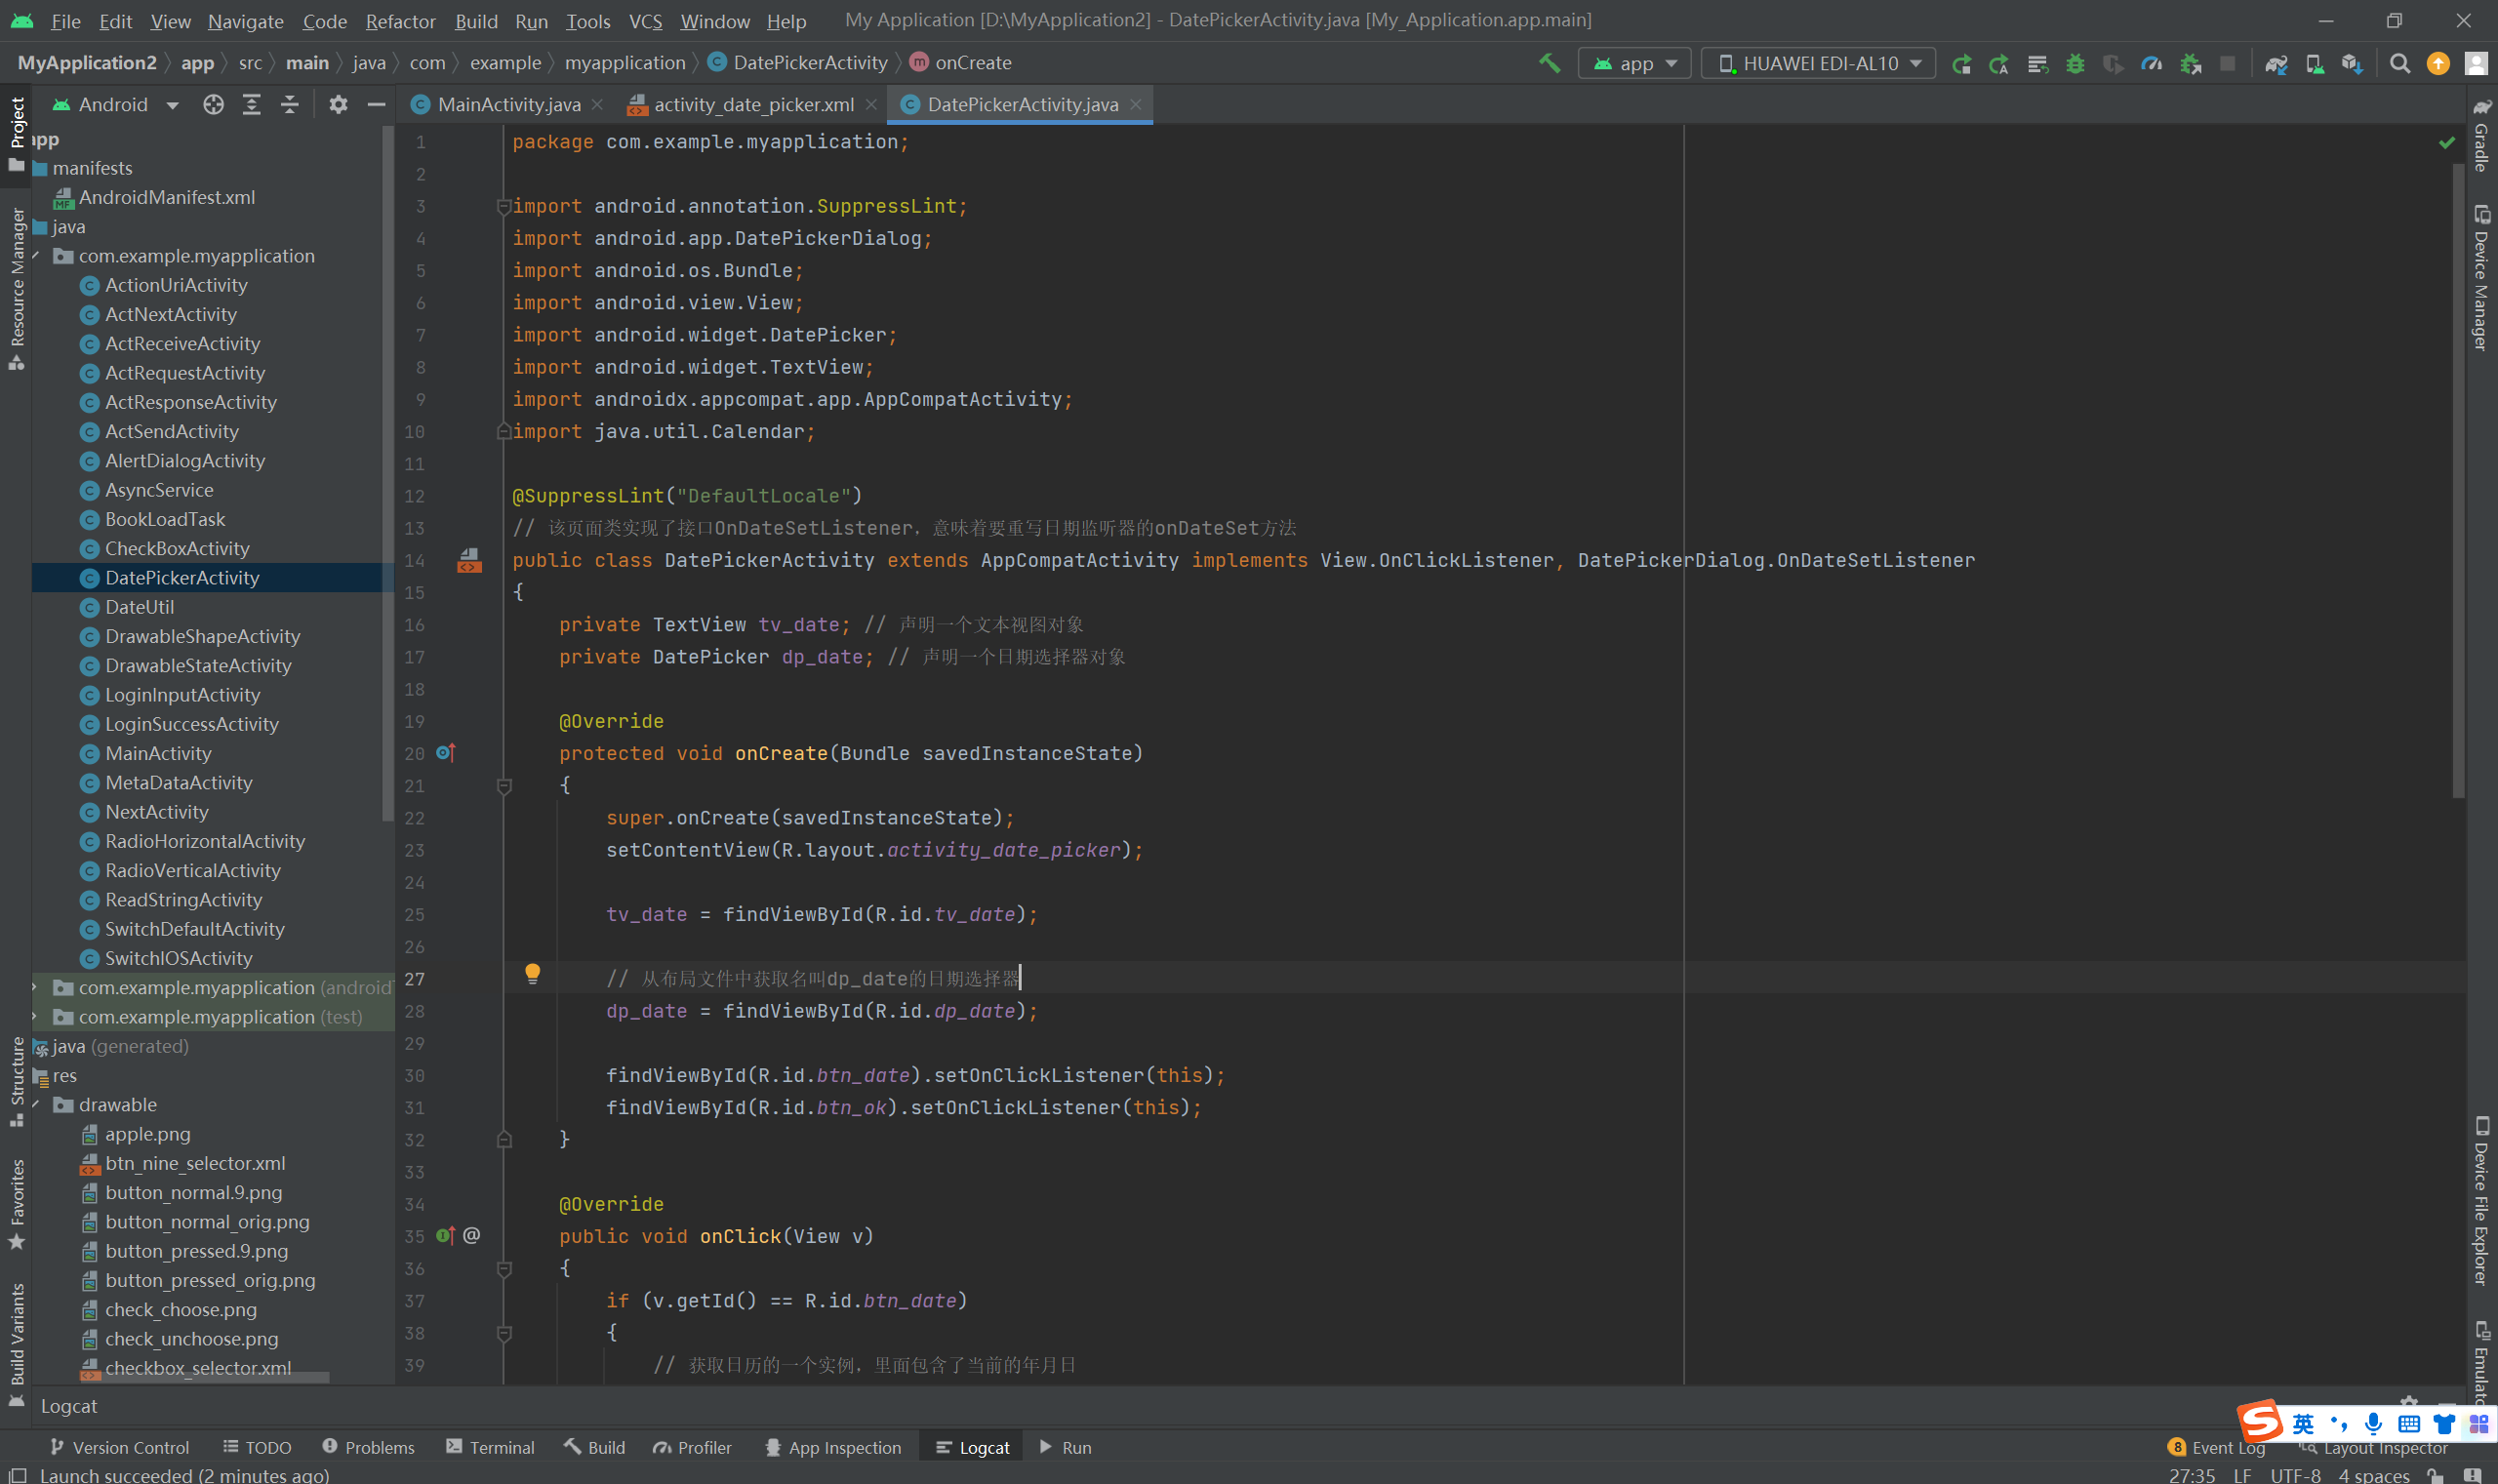Open the Profile app gauge icon
Image resolution: width=2498 pixels, height=1484 pixels.
2151,63
